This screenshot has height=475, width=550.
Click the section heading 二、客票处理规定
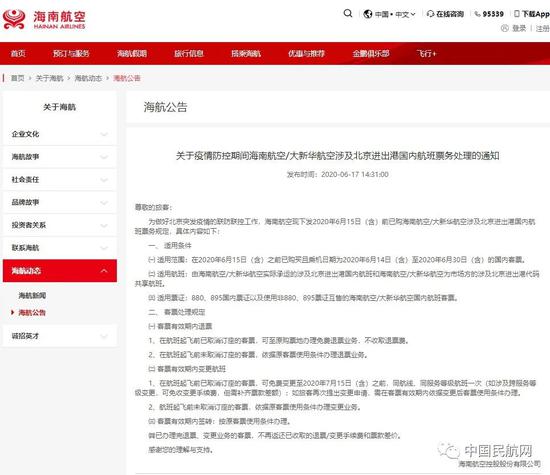[177, 312]
